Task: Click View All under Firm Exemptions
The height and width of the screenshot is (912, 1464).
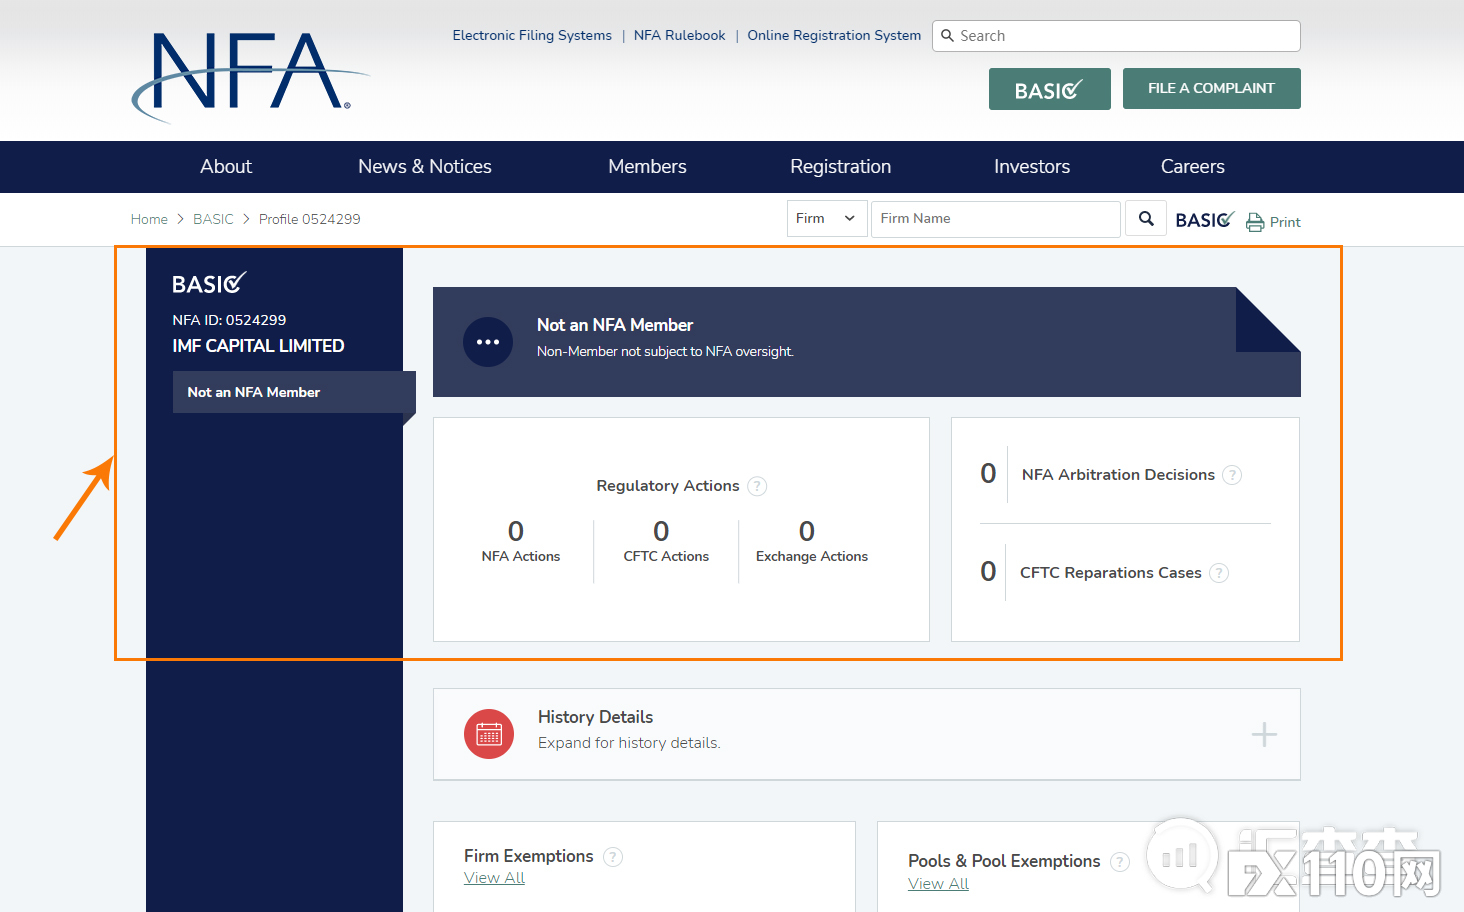Action: click(x=494, y=878)
